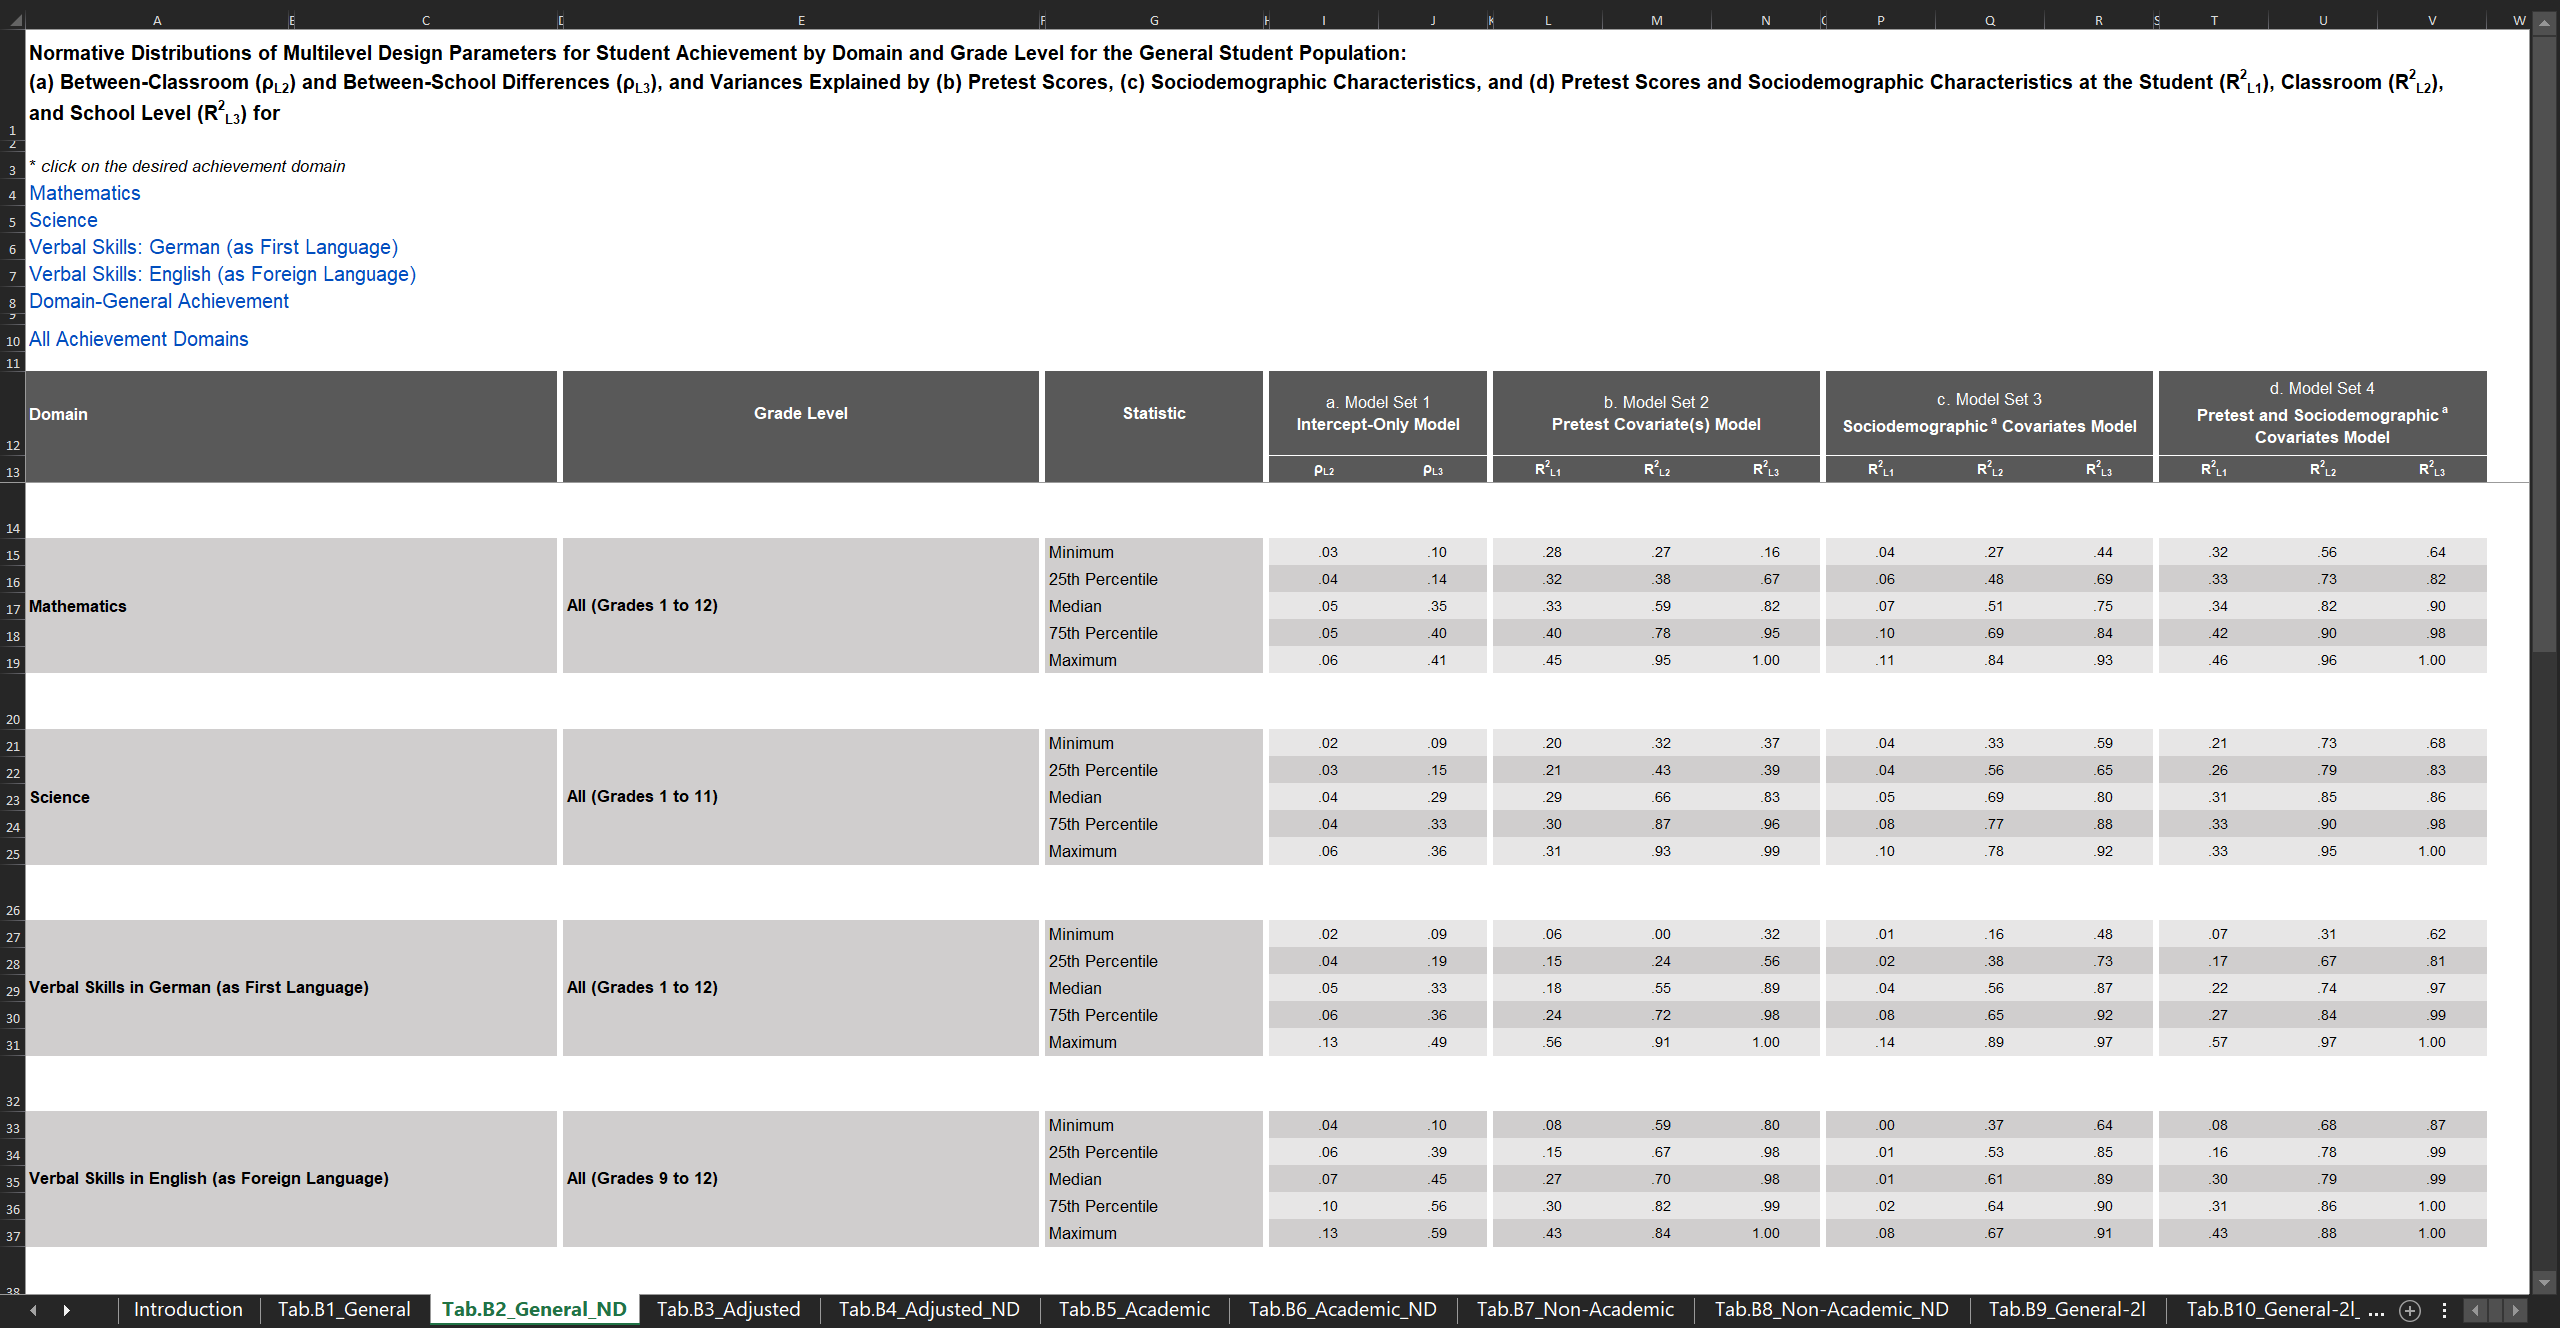Open the Mathematics domain link
Screen dimensions: 2560x1328
85,193
